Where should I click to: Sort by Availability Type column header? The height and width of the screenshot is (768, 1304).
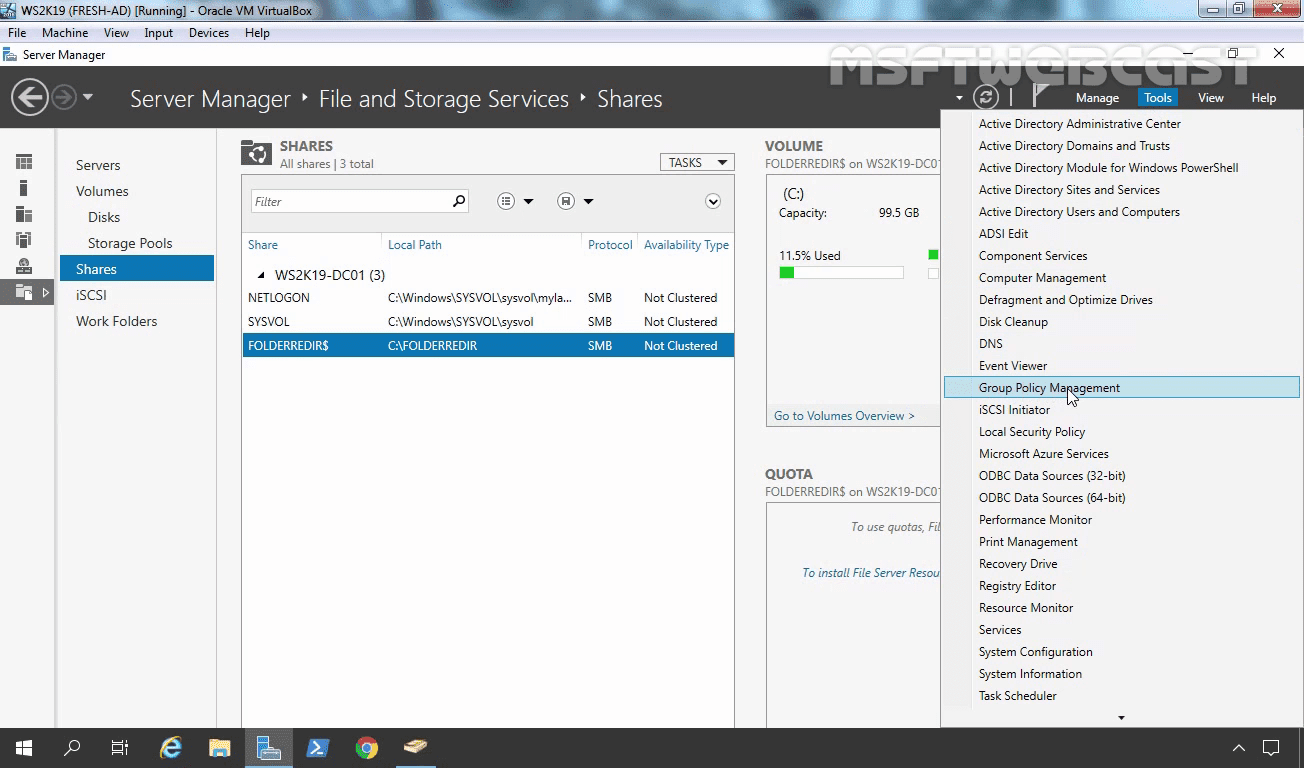click(686, 245)
